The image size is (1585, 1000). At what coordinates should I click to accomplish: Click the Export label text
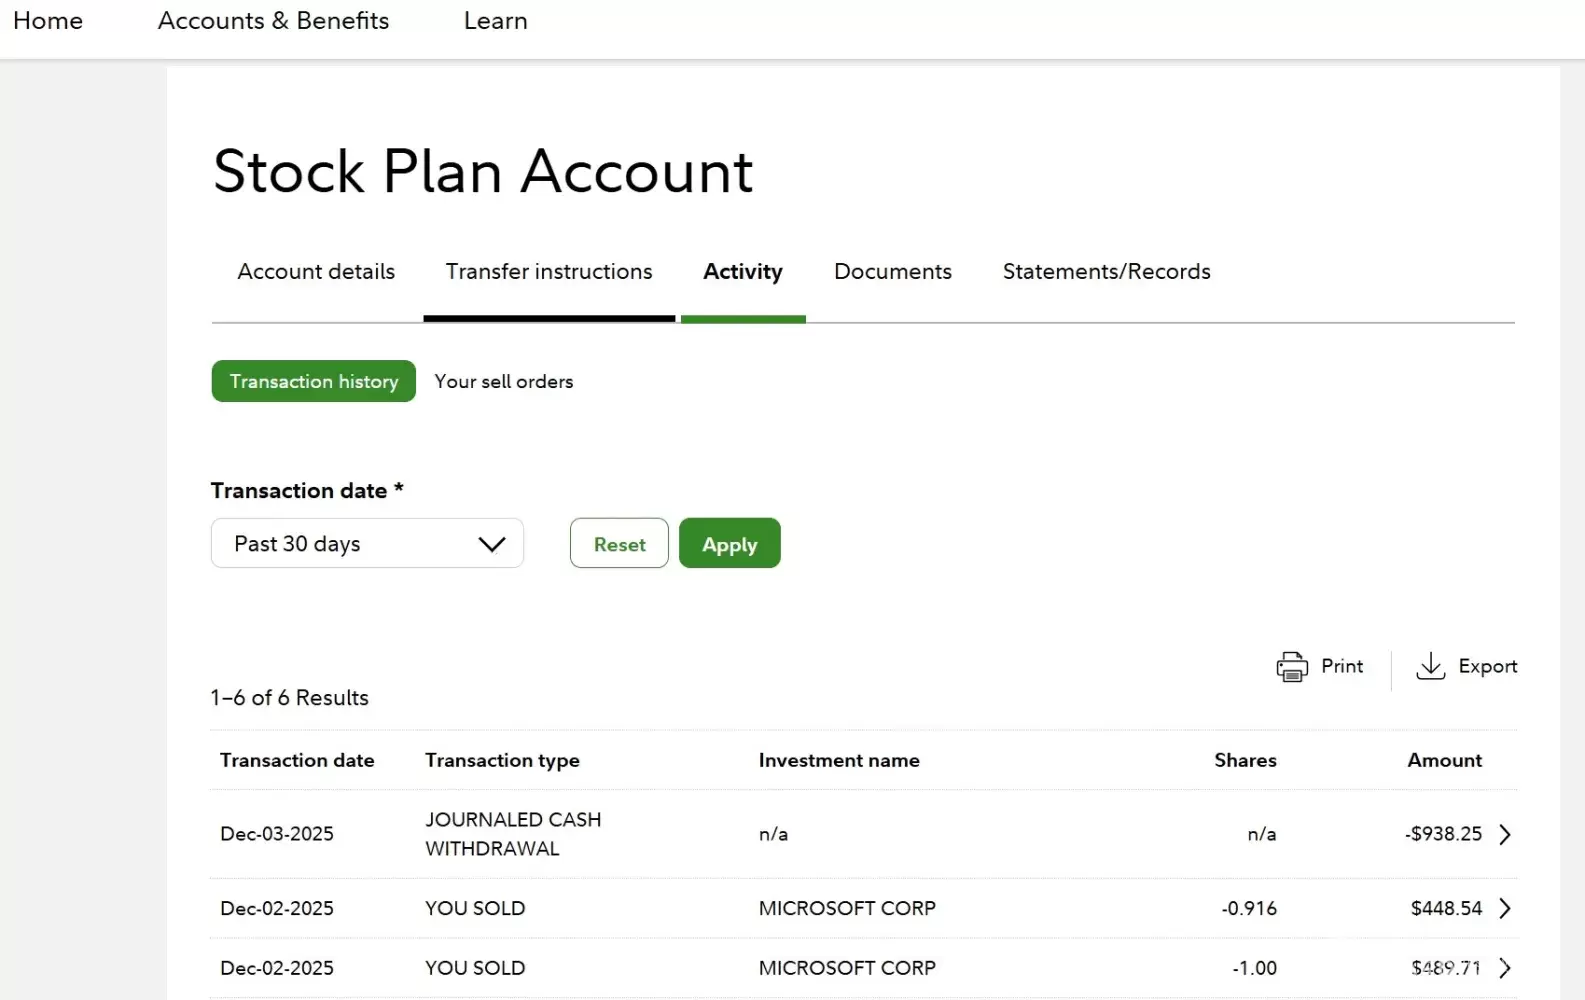pos(1487,667)
